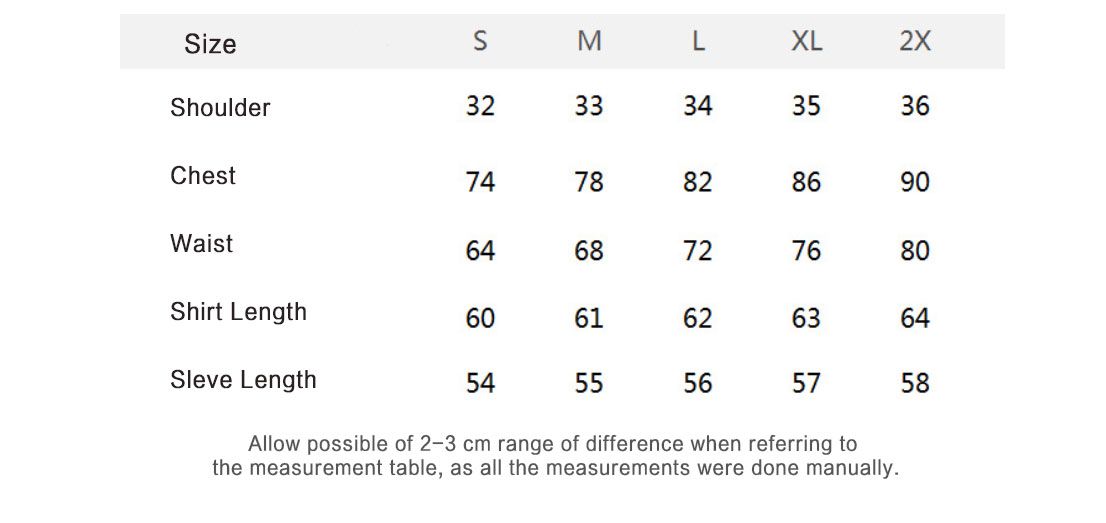Viewport: 1106px width, 523px height.
Task: Click Waist value 72 for size L
Action: pos(698,250)
